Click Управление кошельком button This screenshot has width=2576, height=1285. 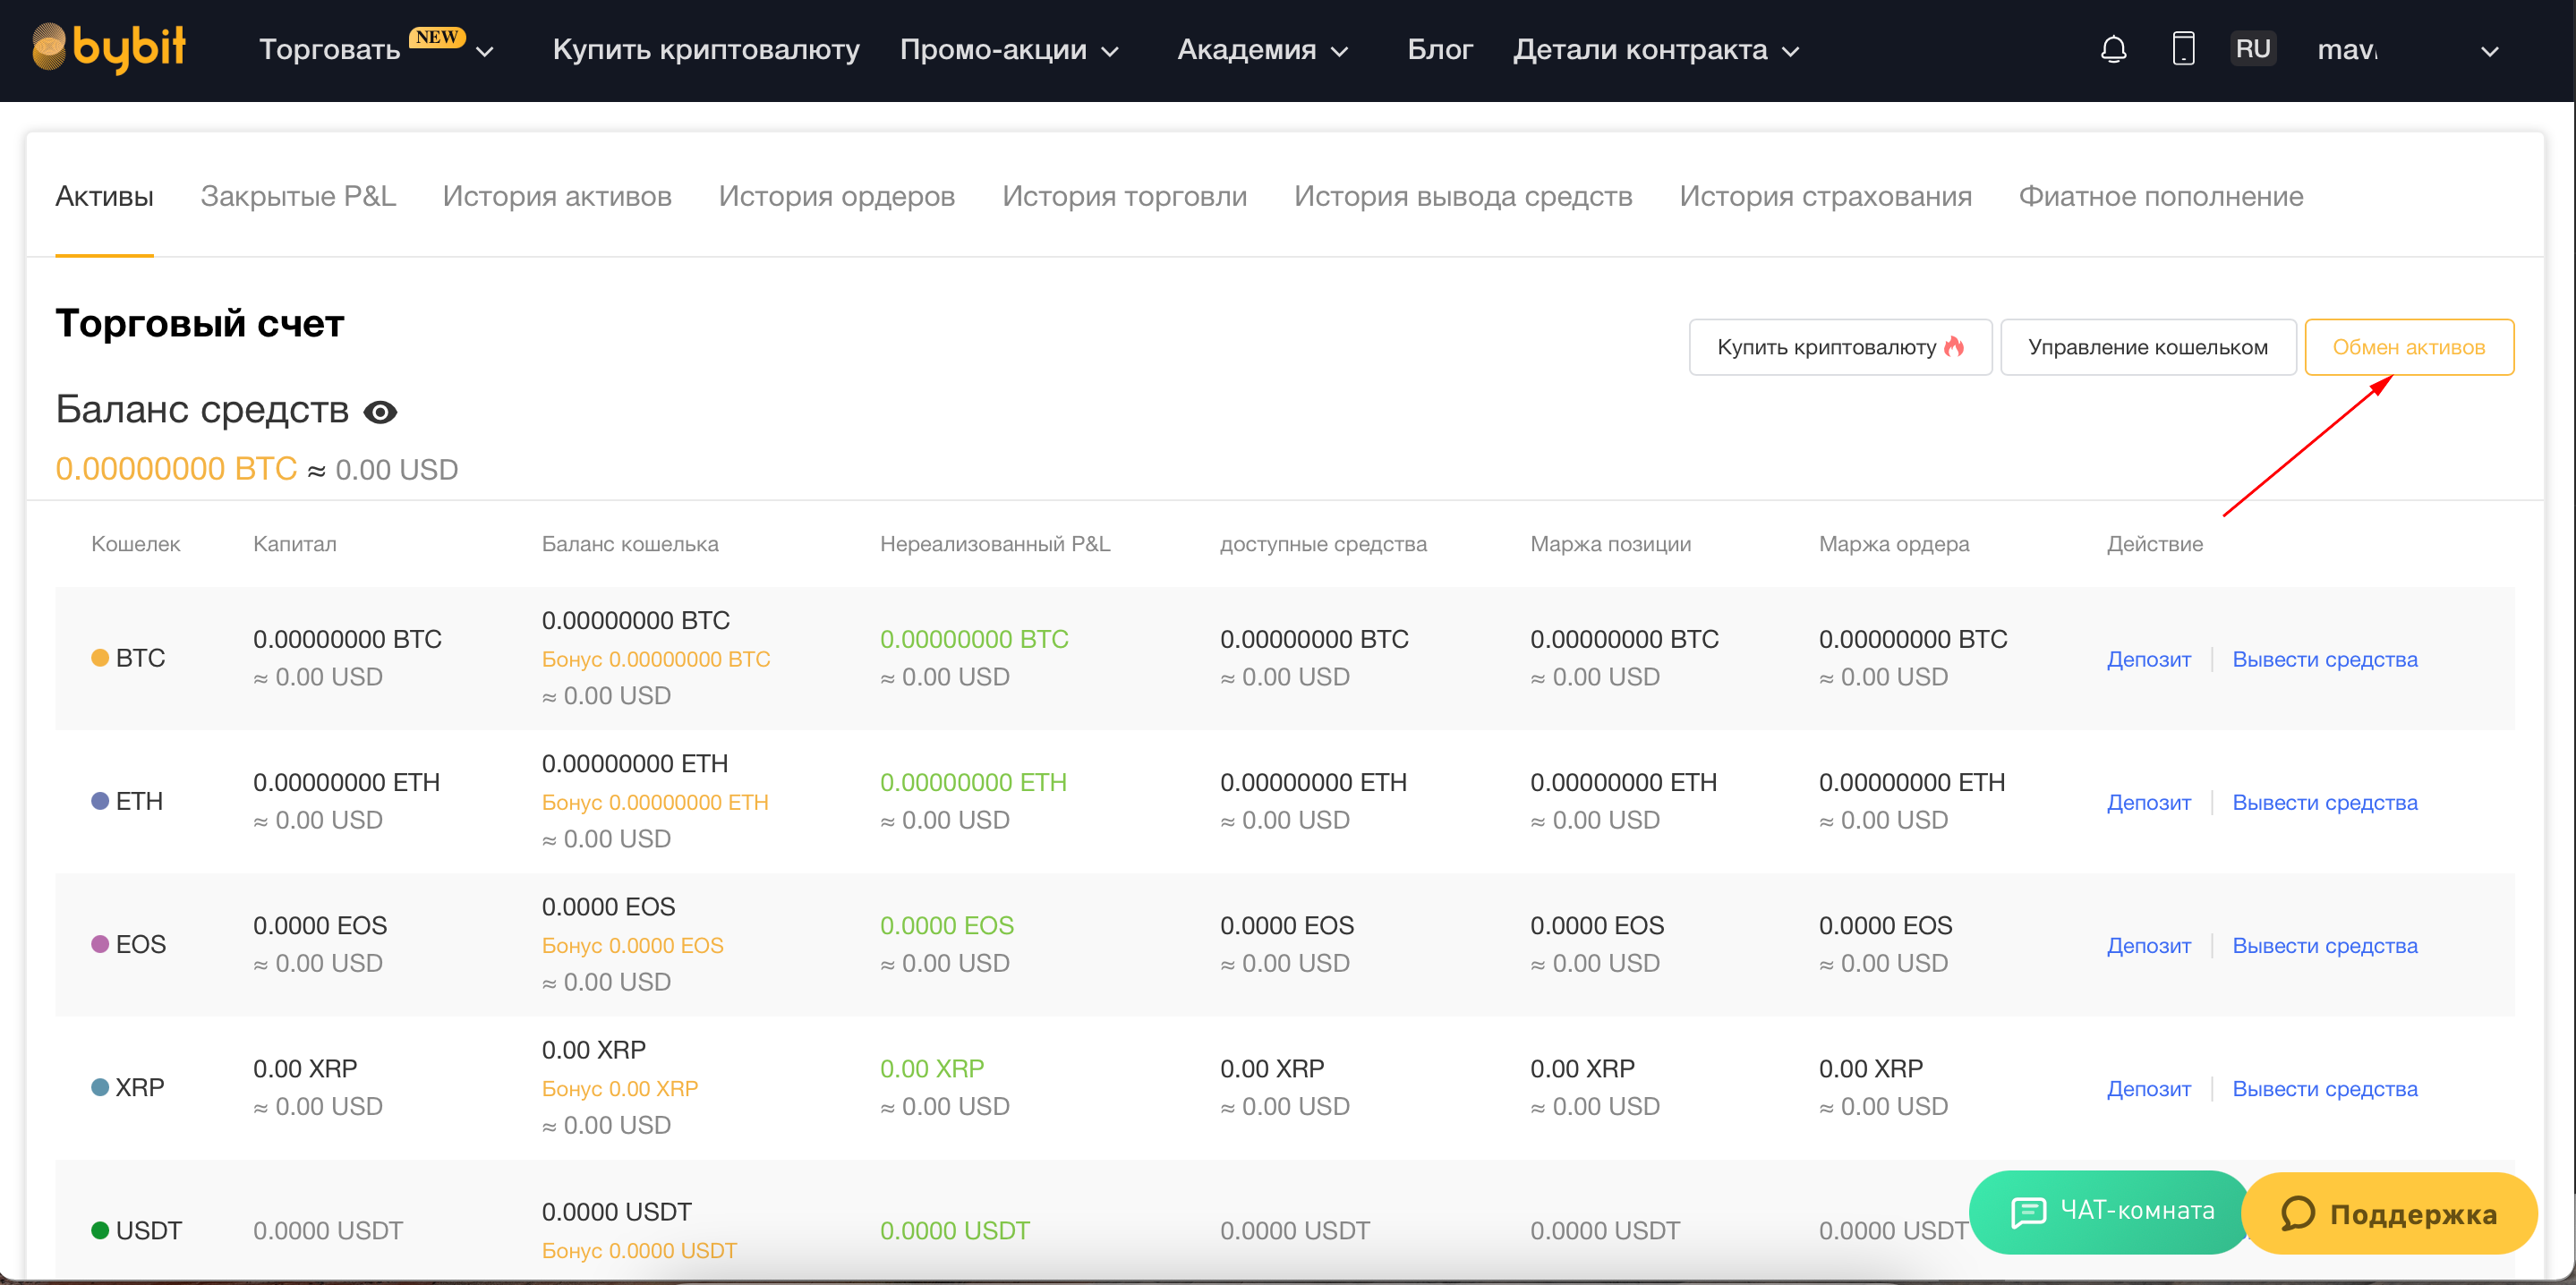(2148, 347)
